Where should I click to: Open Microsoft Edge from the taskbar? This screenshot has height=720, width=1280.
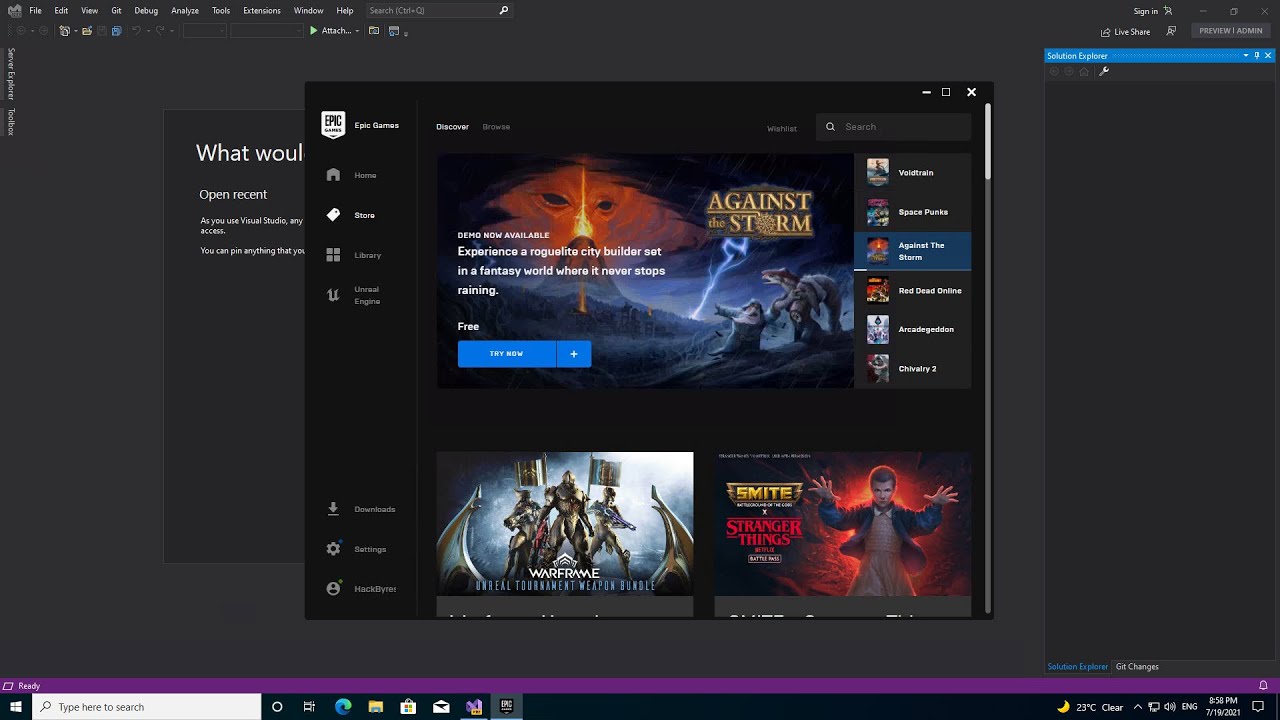click(x=343, y=707)
